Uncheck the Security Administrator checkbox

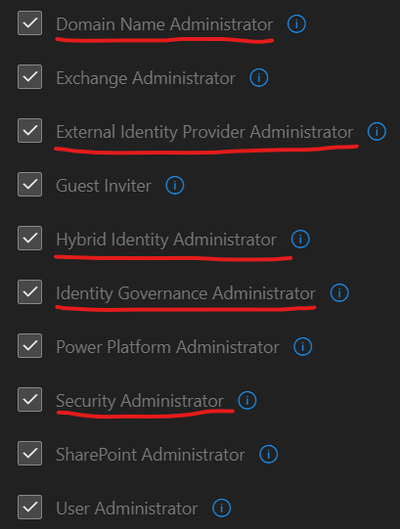[30, 399]
